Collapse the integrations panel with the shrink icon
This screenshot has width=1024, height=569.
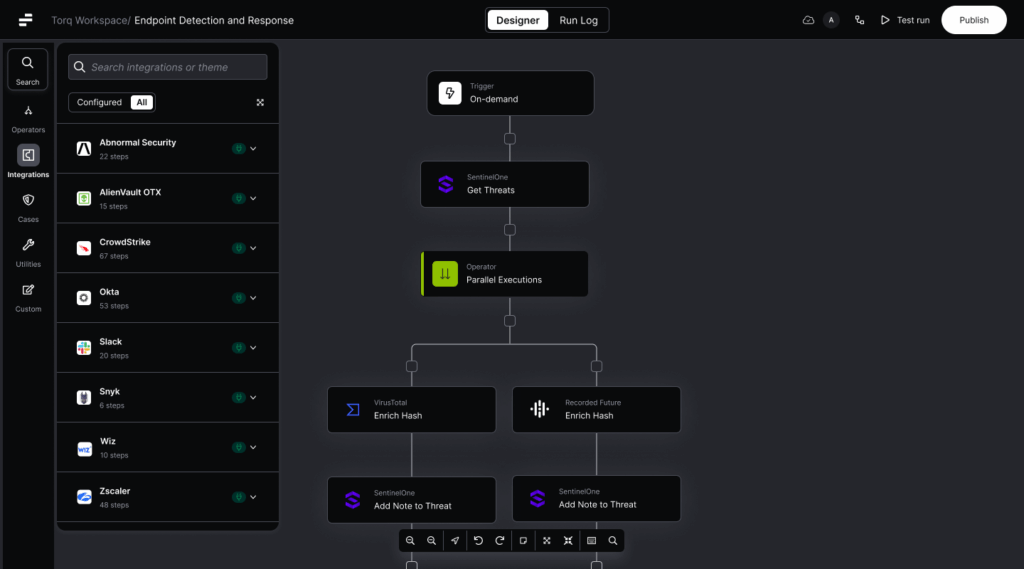[x=260, y=102]
